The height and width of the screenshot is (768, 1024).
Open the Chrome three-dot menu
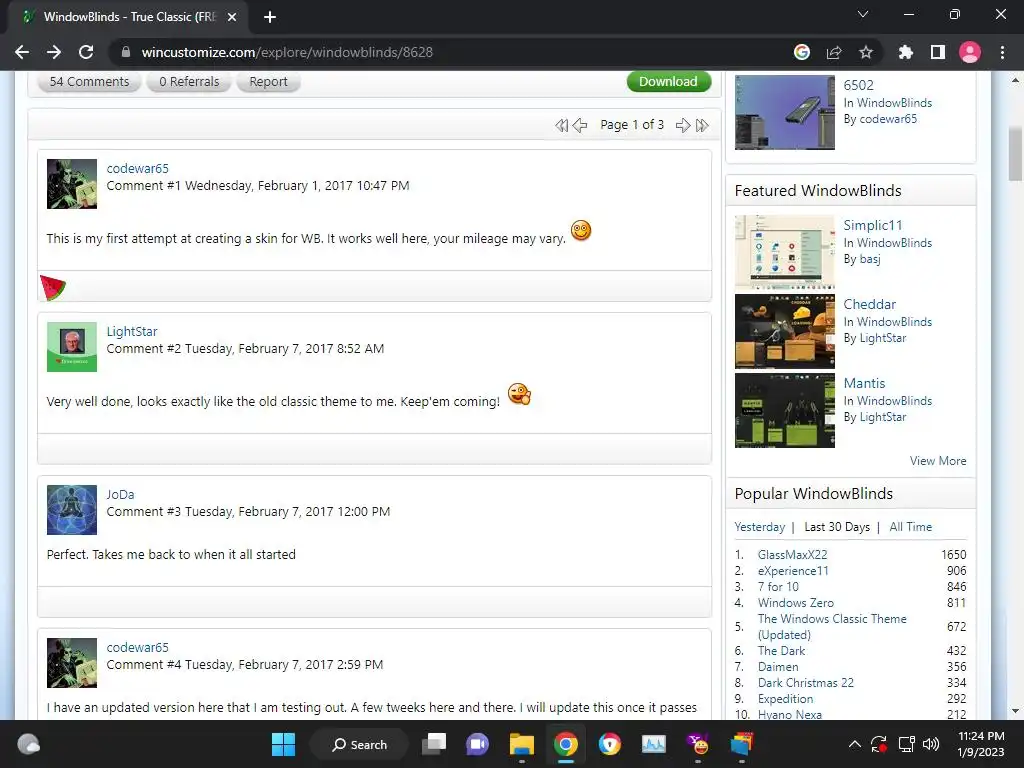(x=1002, y=52)
